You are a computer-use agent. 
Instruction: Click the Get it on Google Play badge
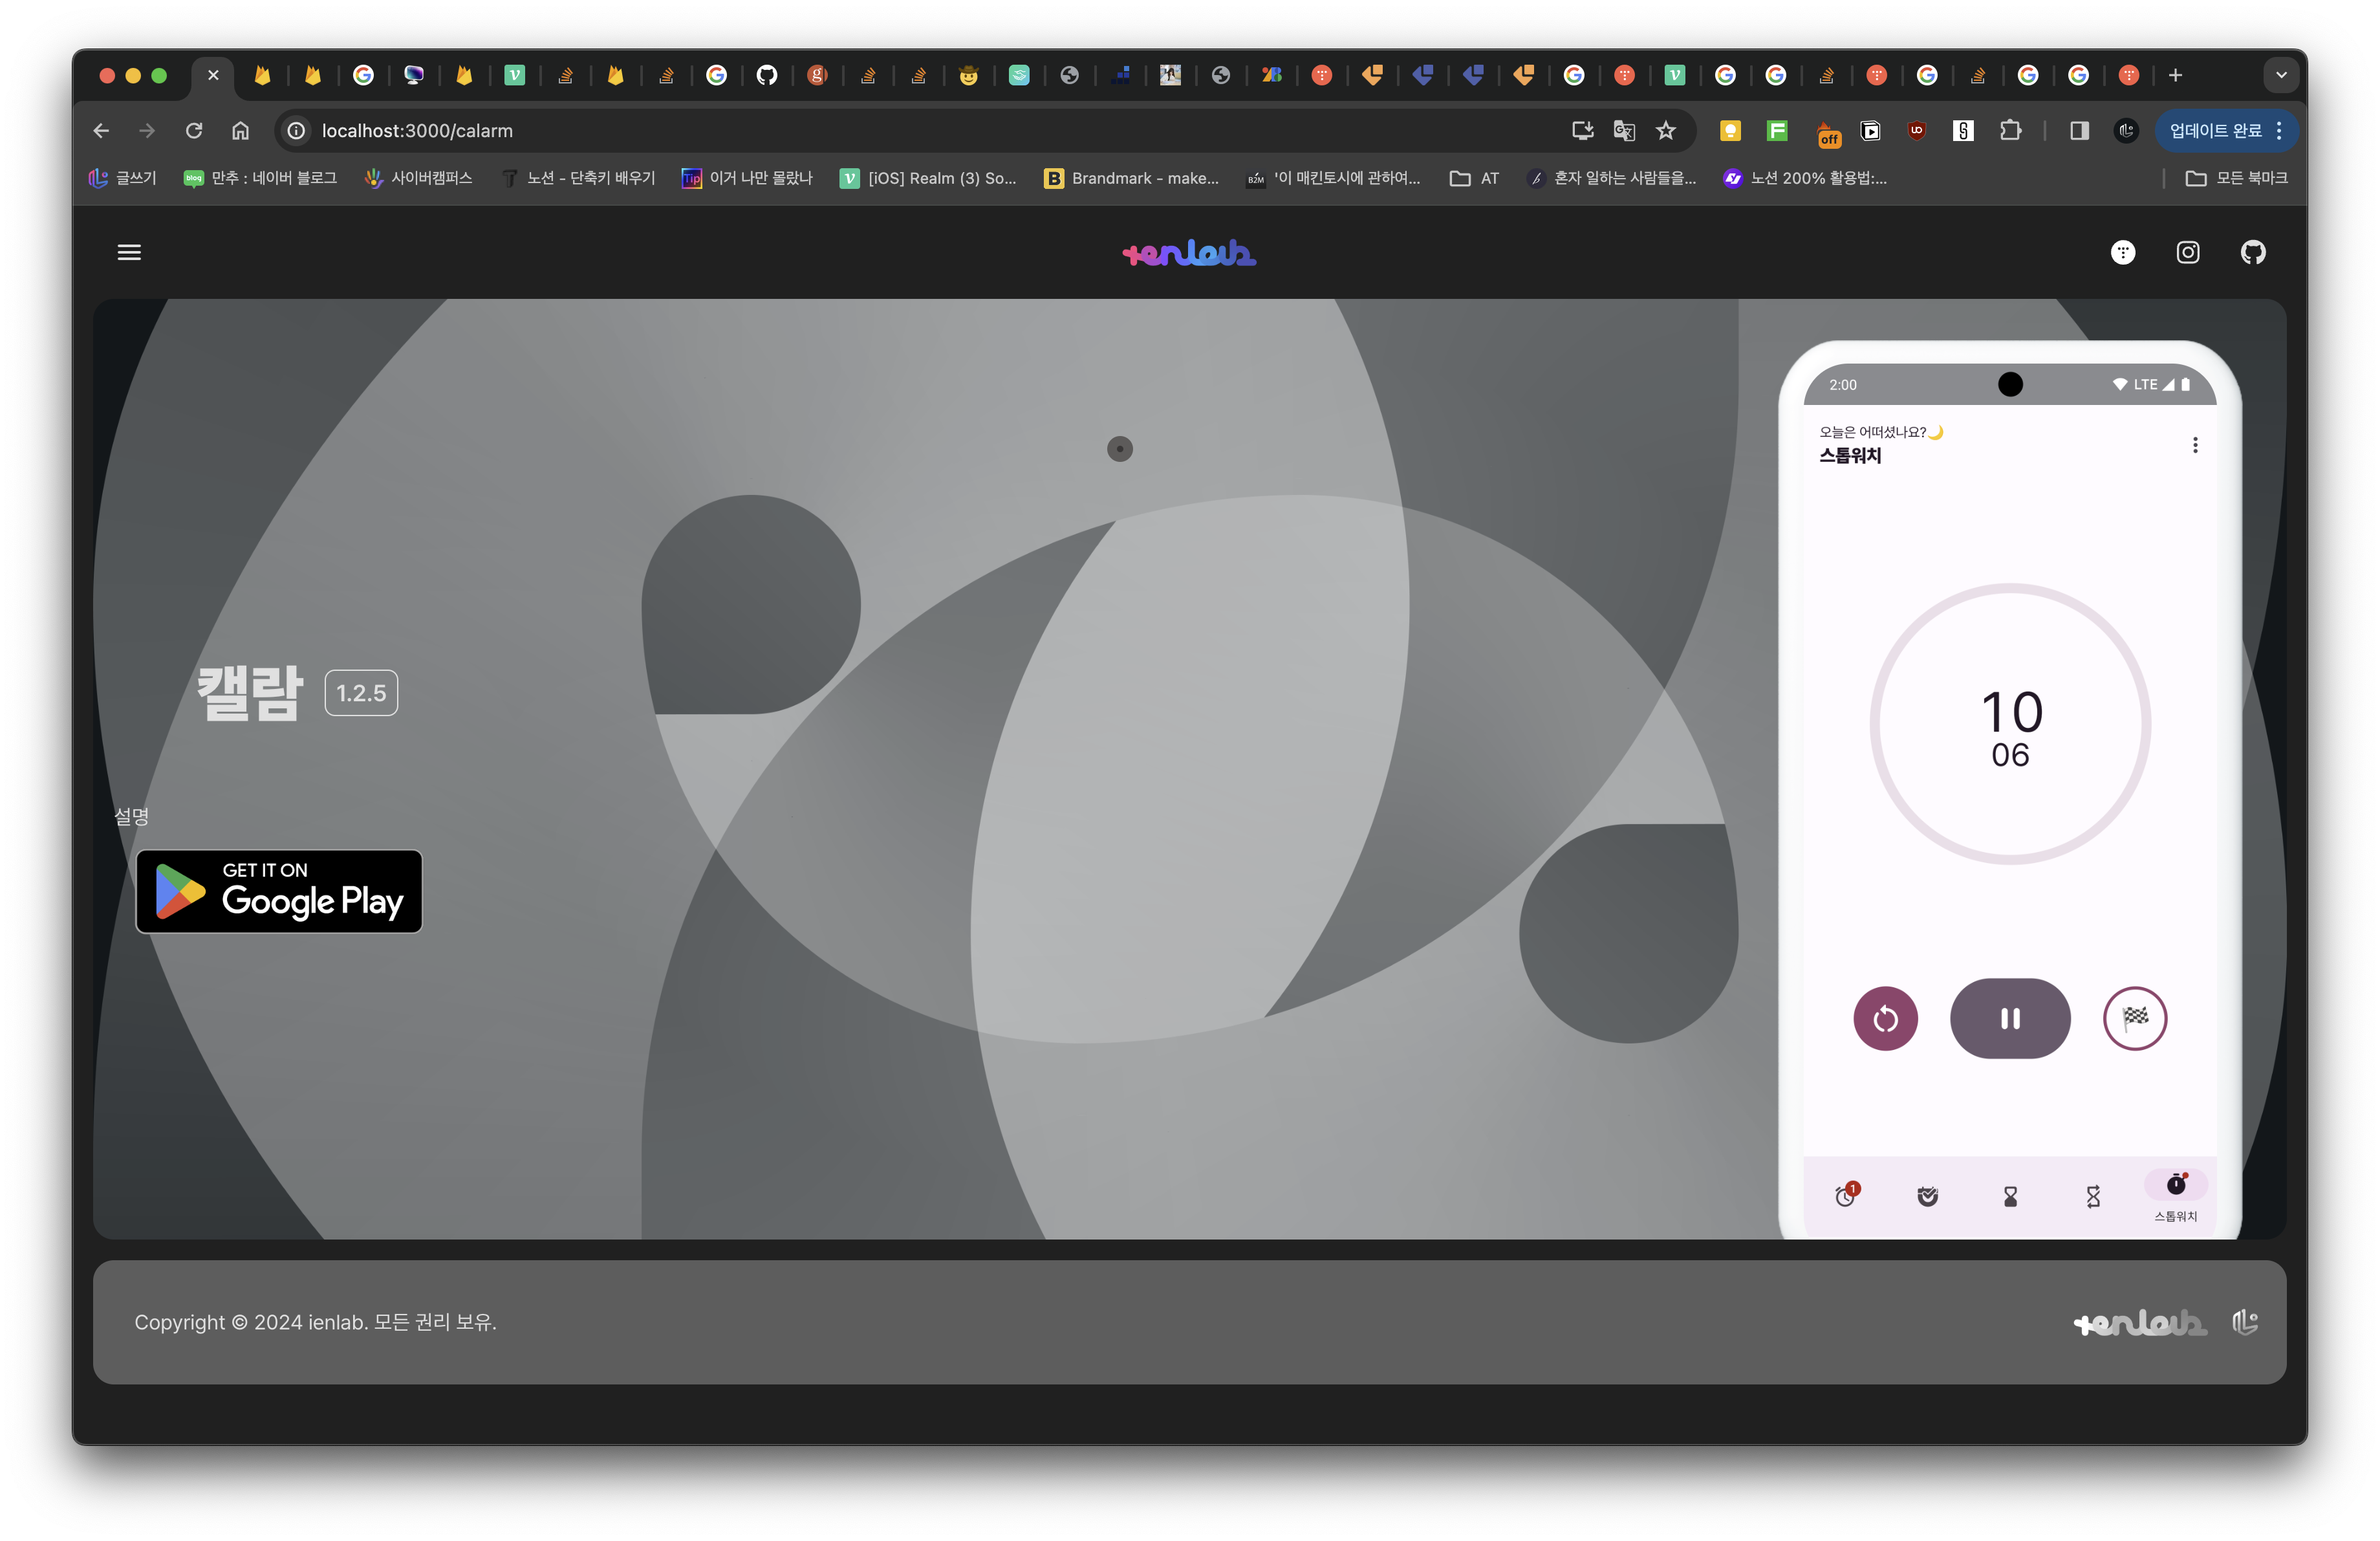(279, 891)
